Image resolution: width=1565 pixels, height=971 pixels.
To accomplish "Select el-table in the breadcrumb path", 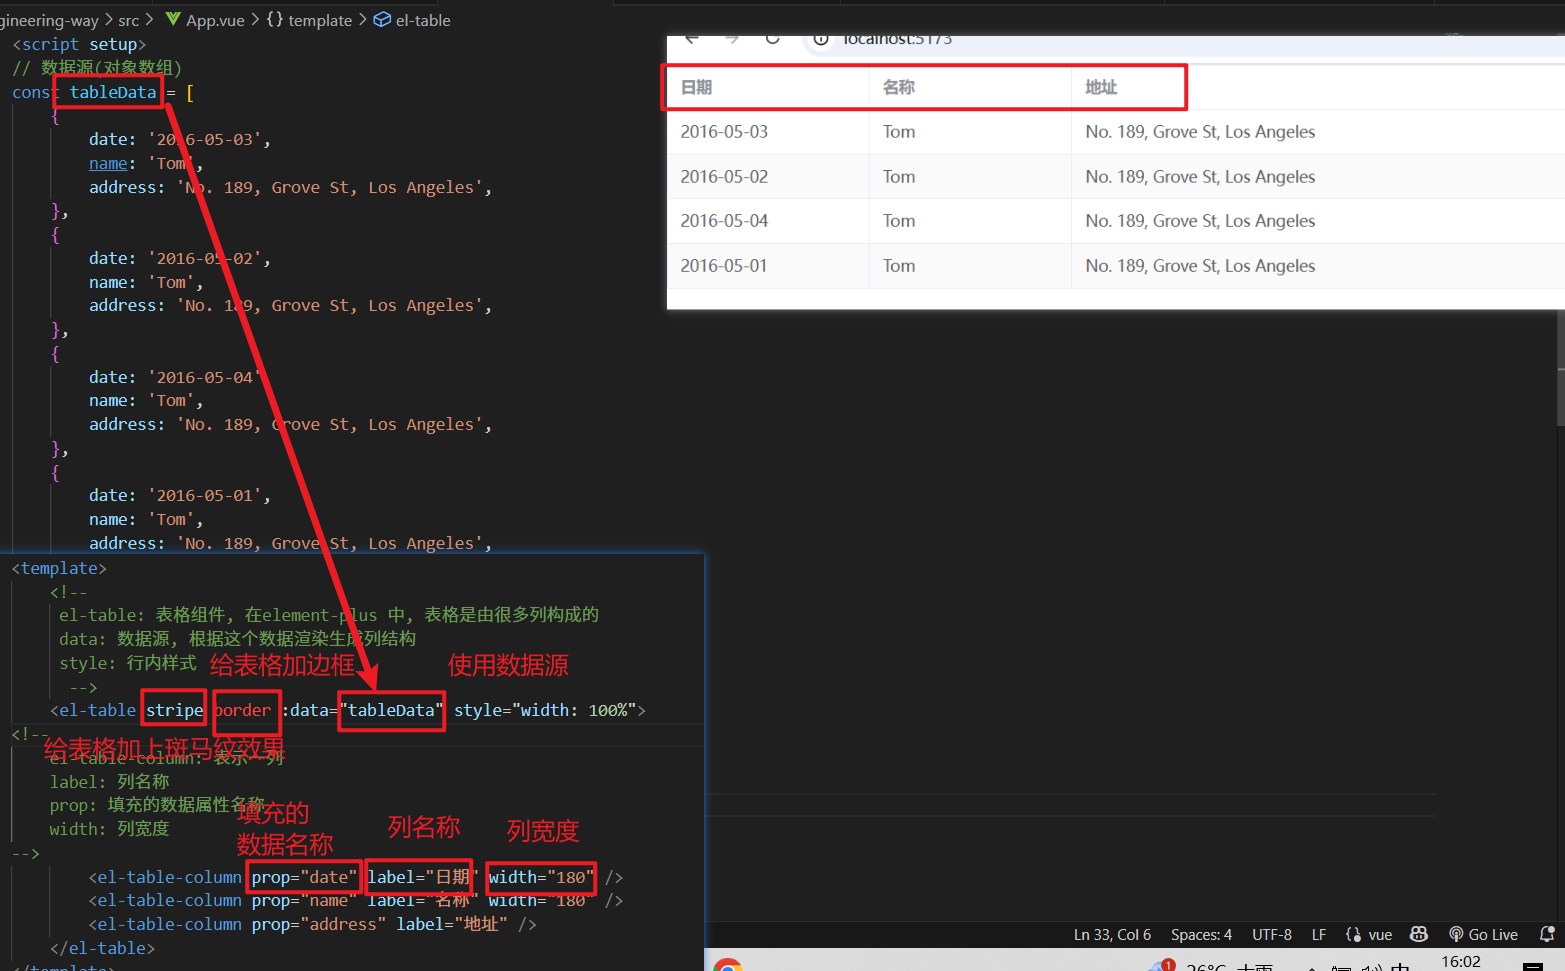I will tap(421, 19).
